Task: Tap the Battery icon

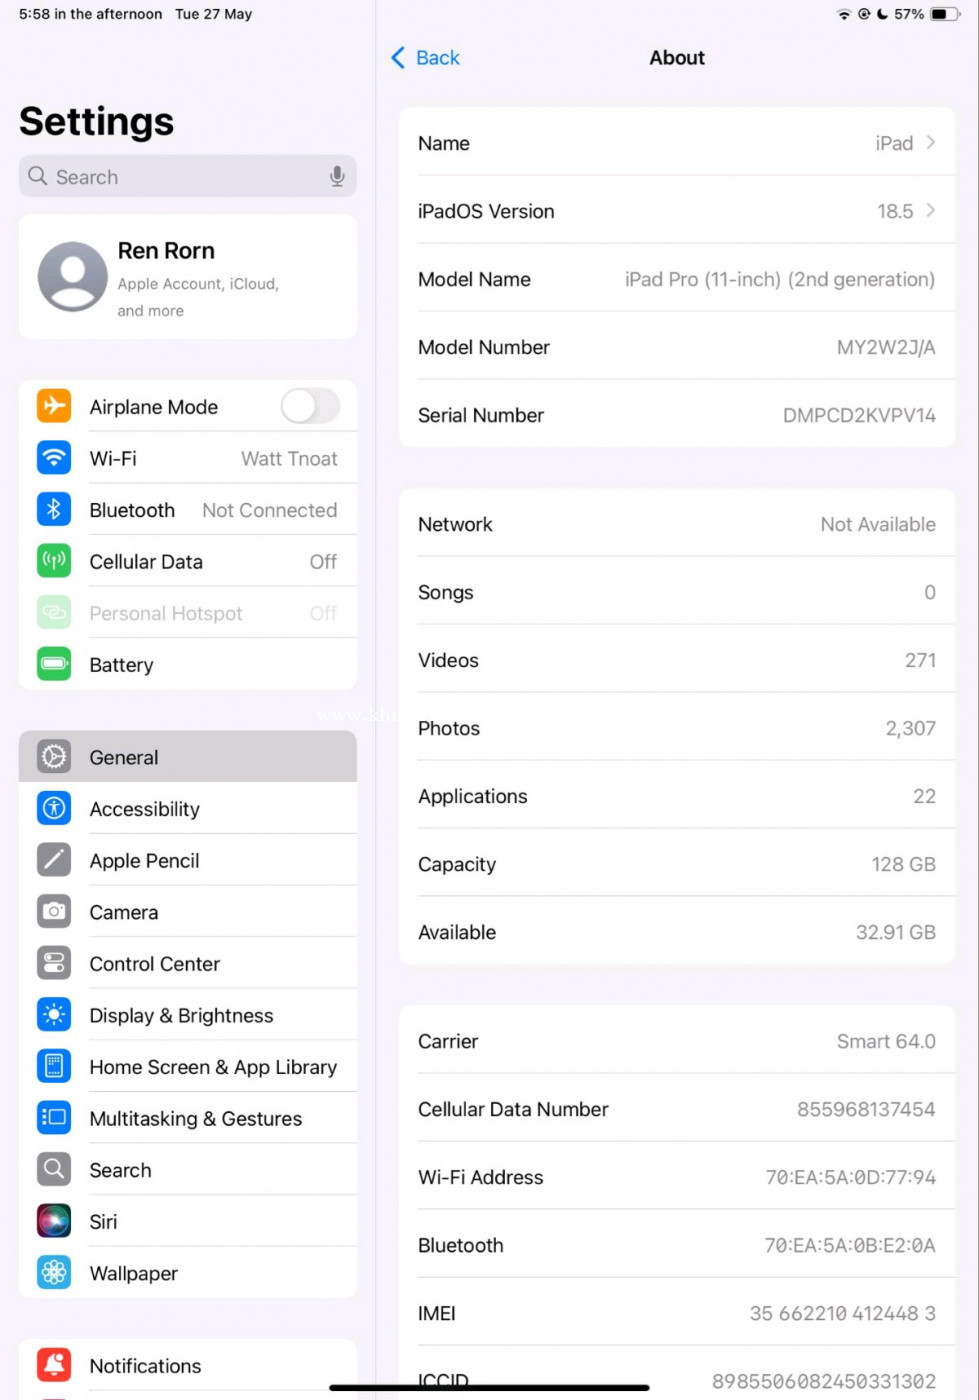Action: (54, 664)
